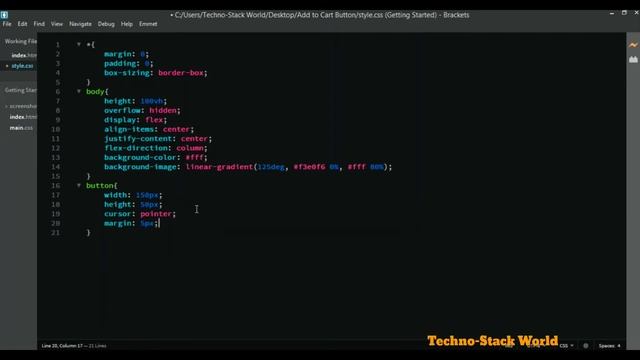
Task: Open the Emmet menu
Action: 148,24
